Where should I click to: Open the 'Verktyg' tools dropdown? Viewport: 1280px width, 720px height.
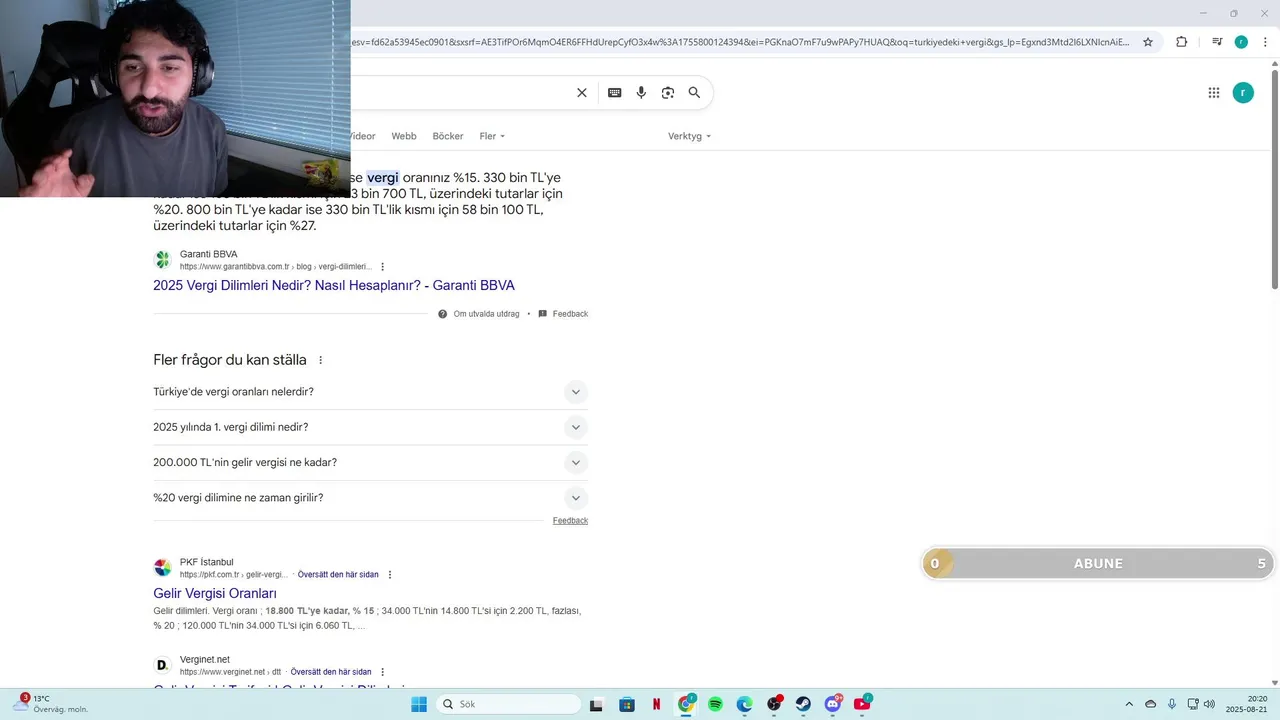pyautogui.click(x=689, y=136)
